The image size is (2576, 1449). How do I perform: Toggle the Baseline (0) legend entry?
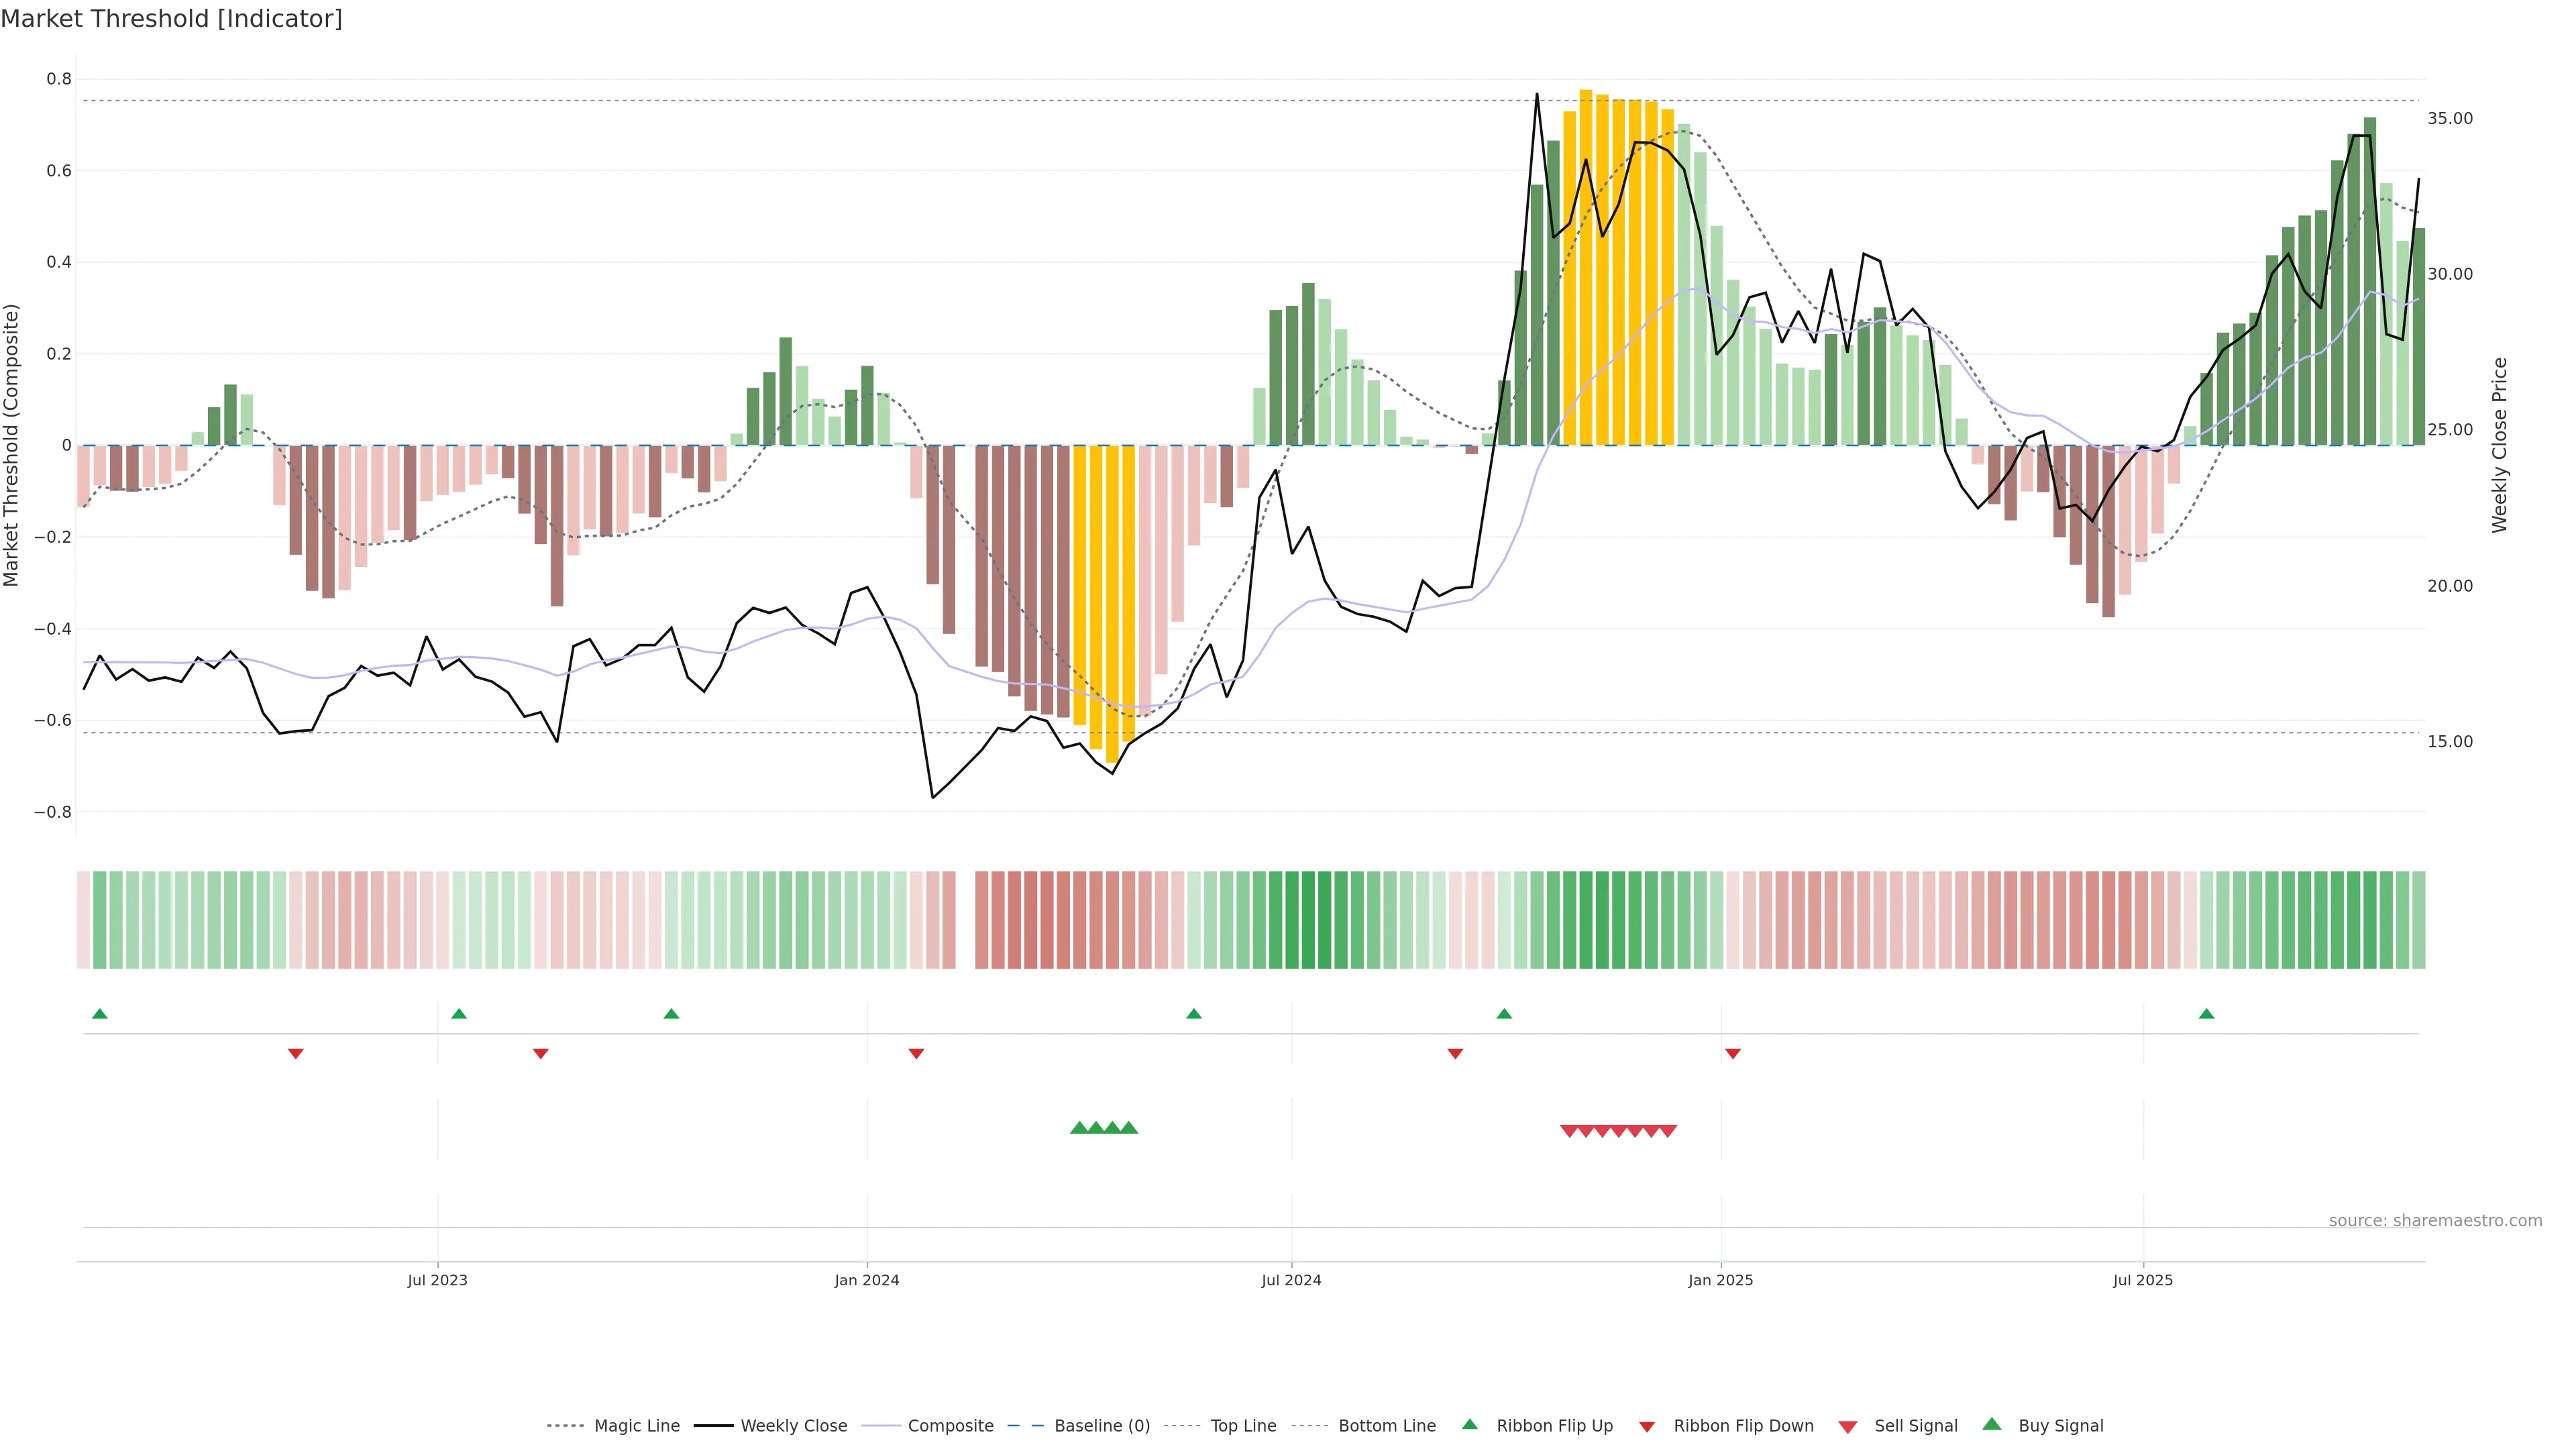1101,1426
